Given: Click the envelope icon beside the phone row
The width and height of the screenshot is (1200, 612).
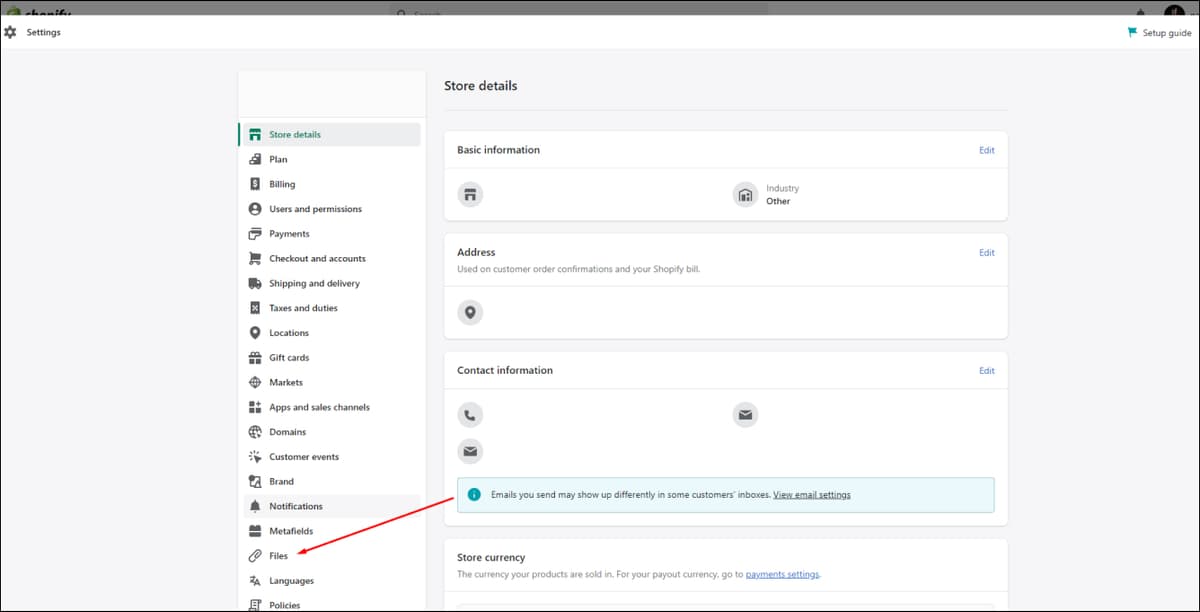Looking at the screenshot, I should 745,415.
